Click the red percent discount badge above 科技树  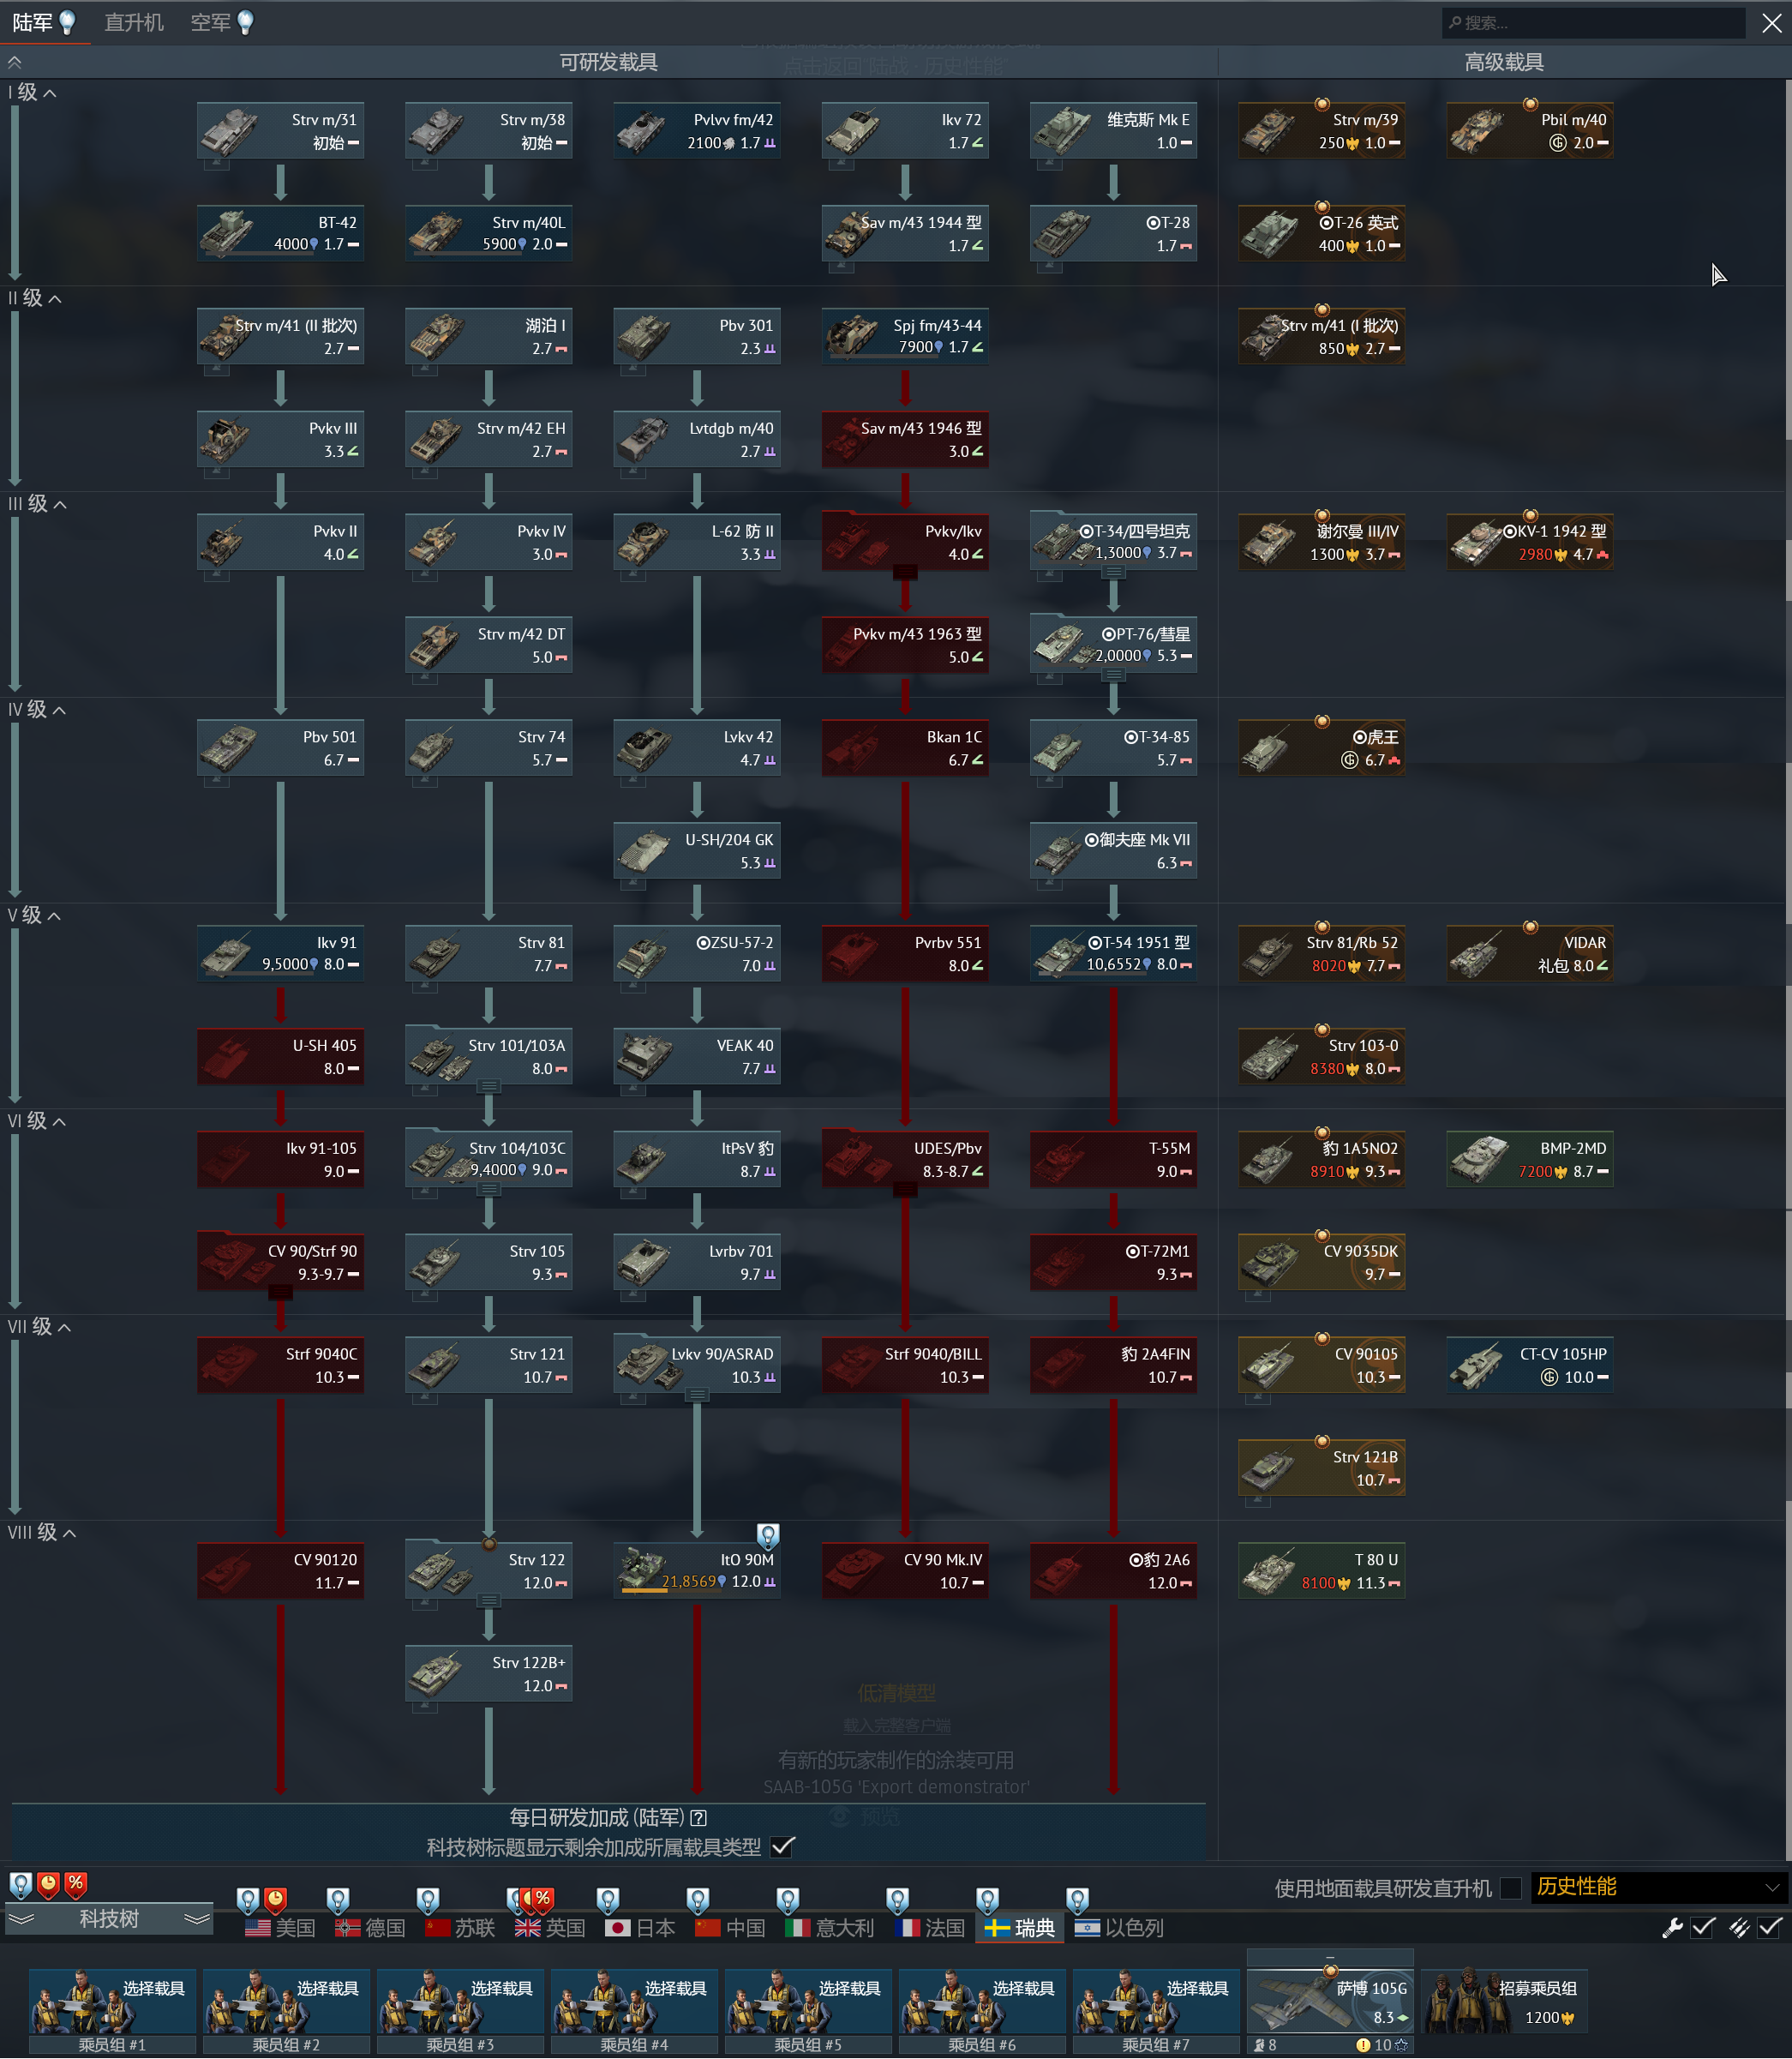76,1884
